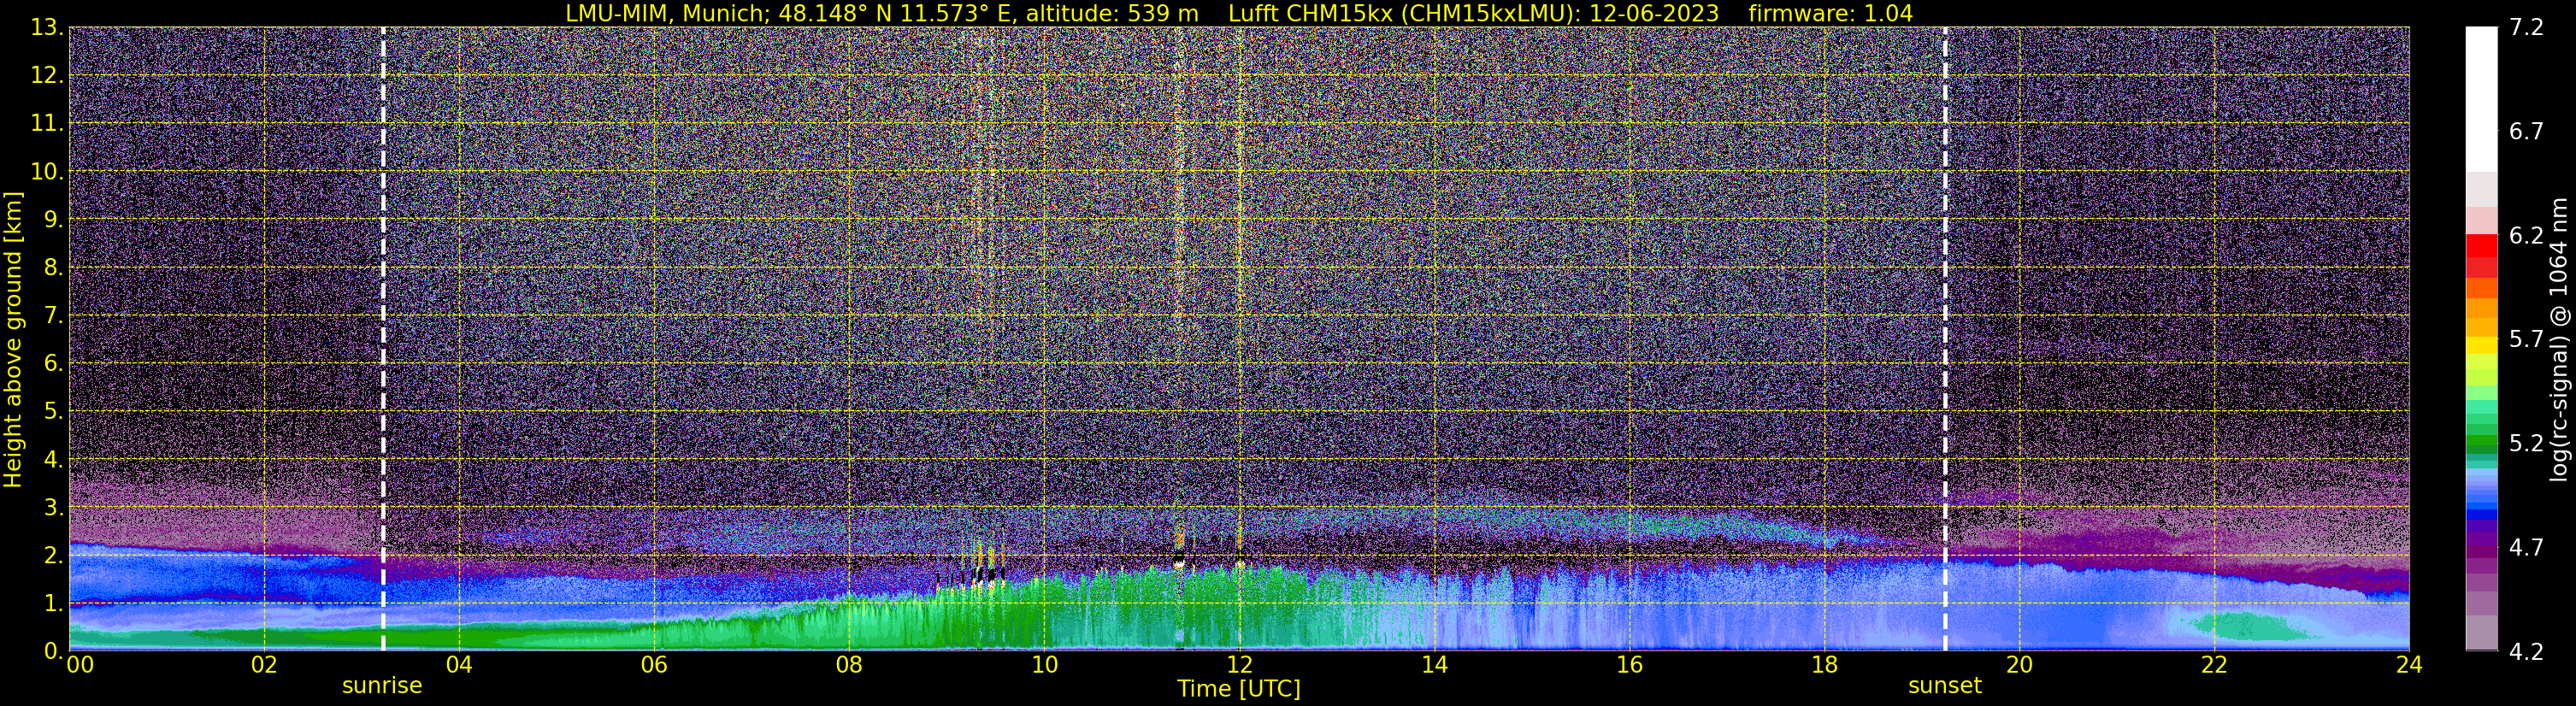Click the time tick label 18
2576x706 pixels.
1824,665
